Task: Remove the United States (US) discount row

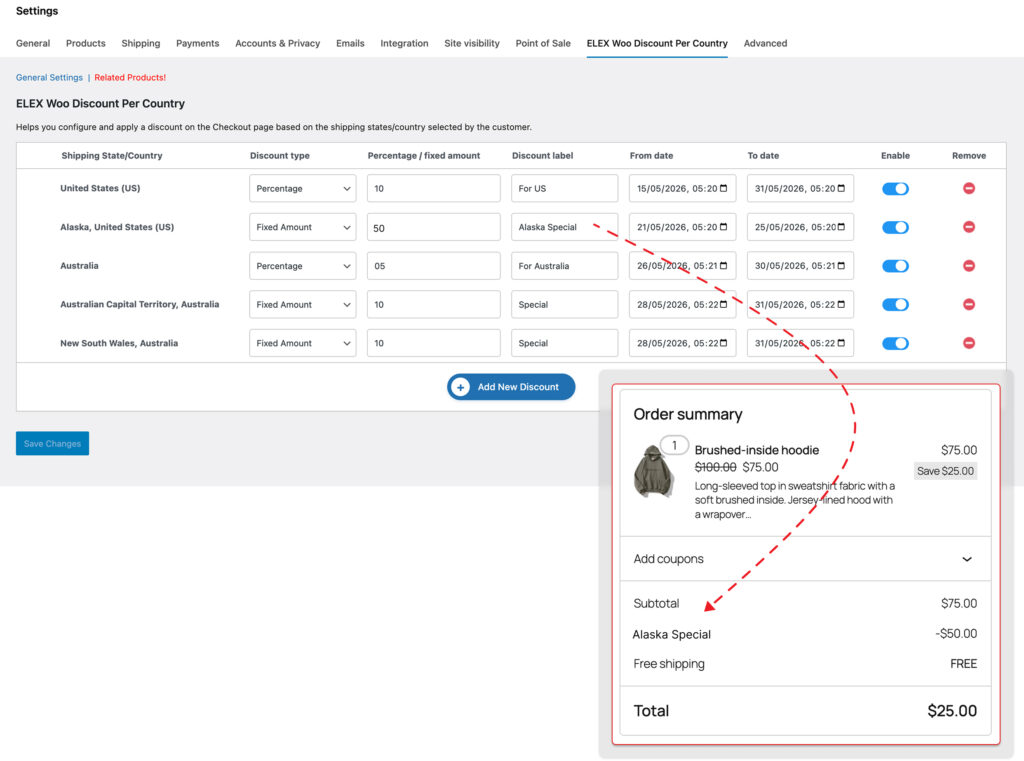Action: 968,188
